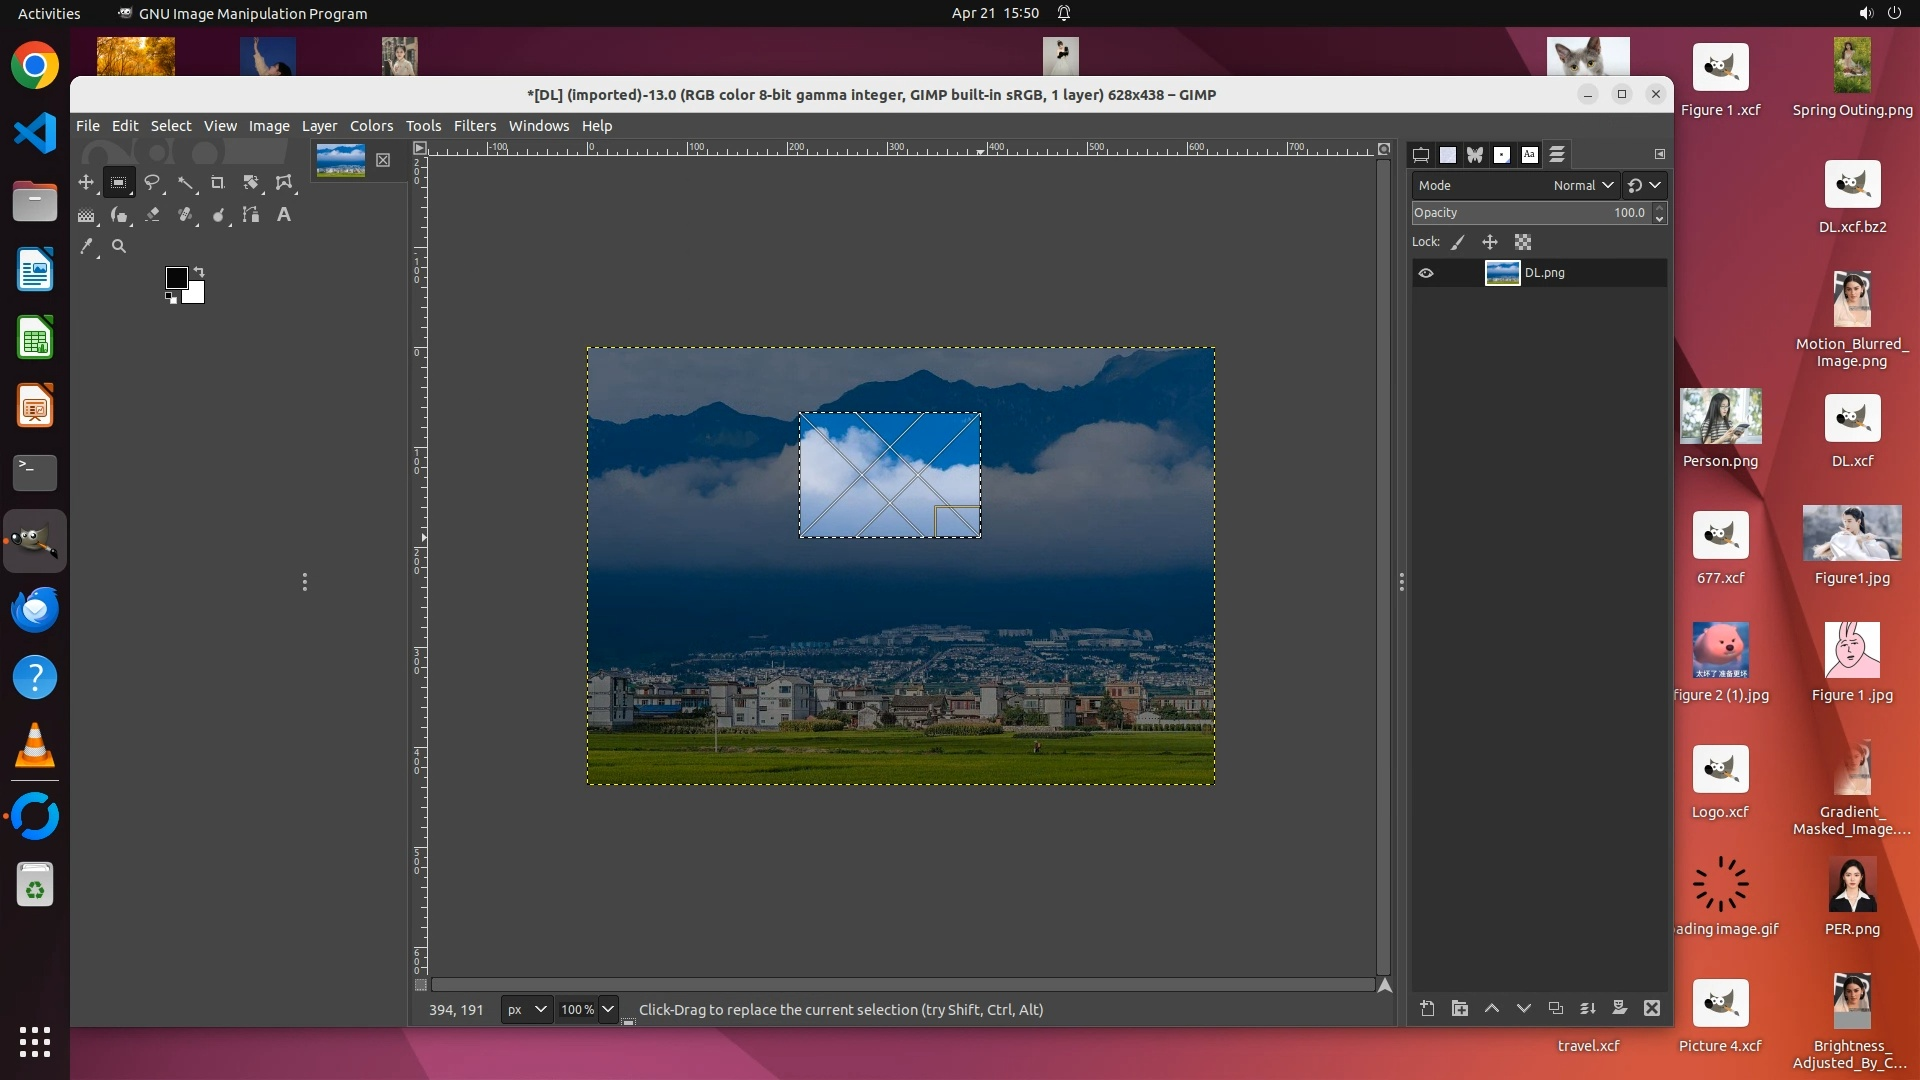Open the layer Mode Normal dropdown
This screenshot has height=1080, width=1920.
(1583, 185)
